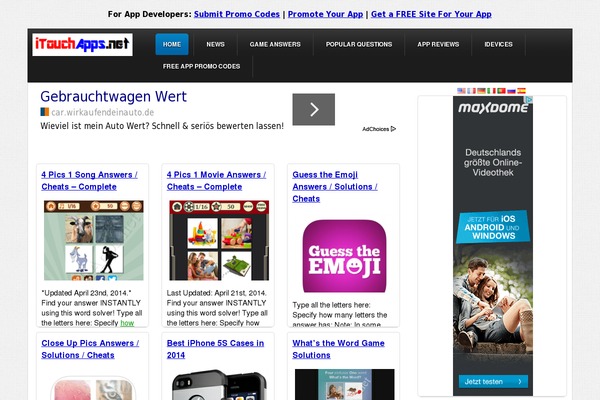This screenshot has width=600, height=400.
Task: Open the What's the Word game thumbnail
Action: pos(344,384)
